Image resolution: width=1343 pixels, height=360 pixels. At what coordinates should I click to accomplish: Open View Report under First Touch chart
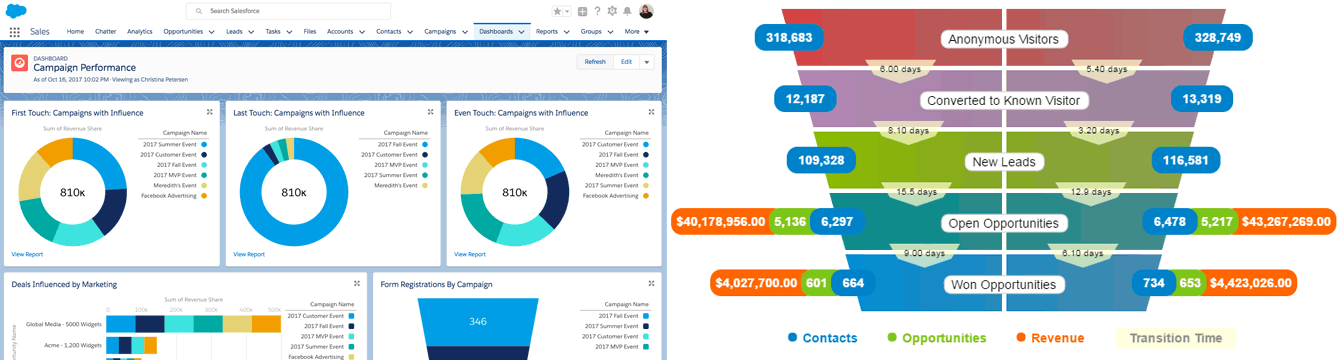[27, 254]
